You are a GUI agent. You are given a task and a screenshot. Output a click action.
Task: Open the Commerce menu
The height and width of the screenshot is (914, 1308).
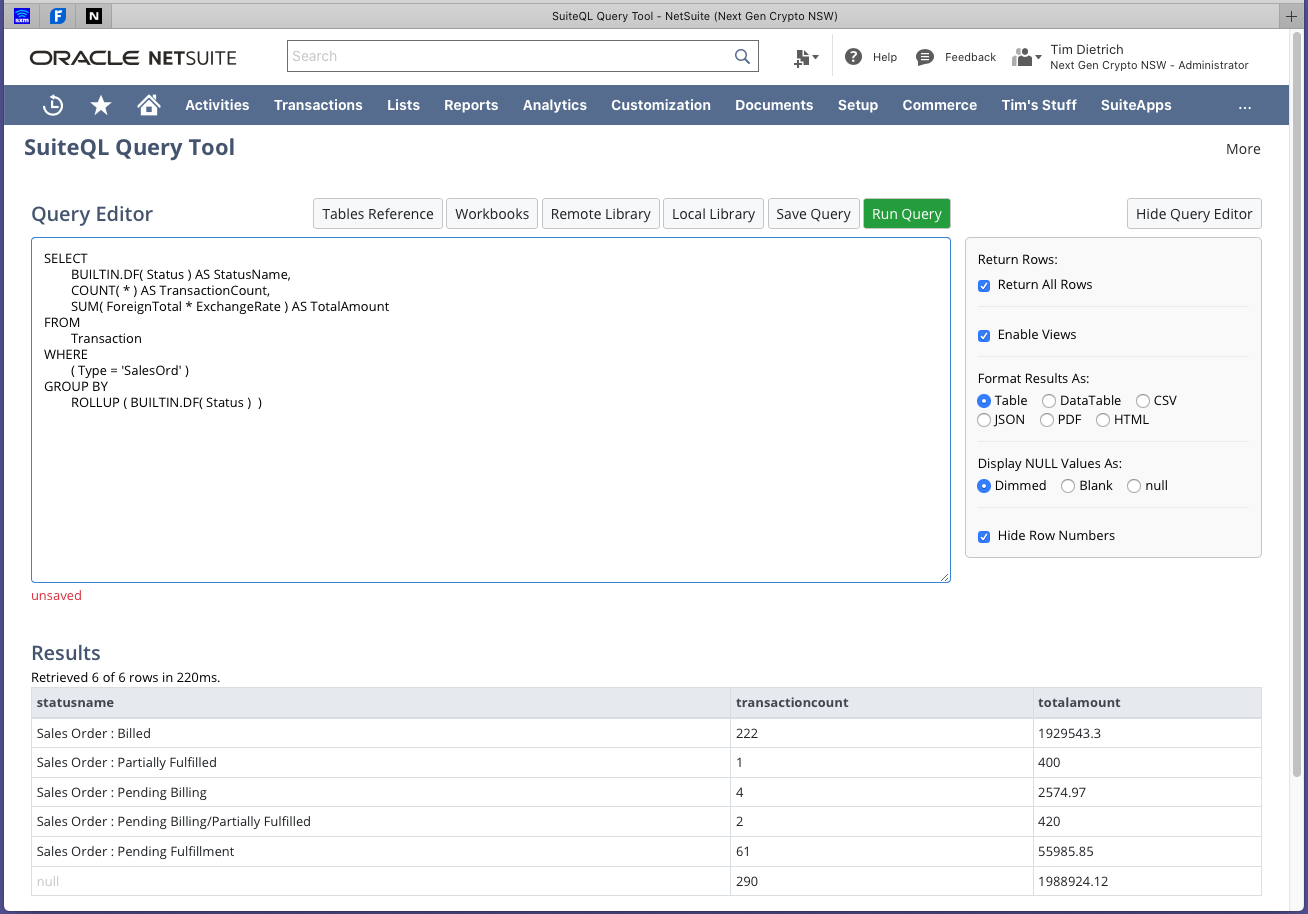point(940,105)
